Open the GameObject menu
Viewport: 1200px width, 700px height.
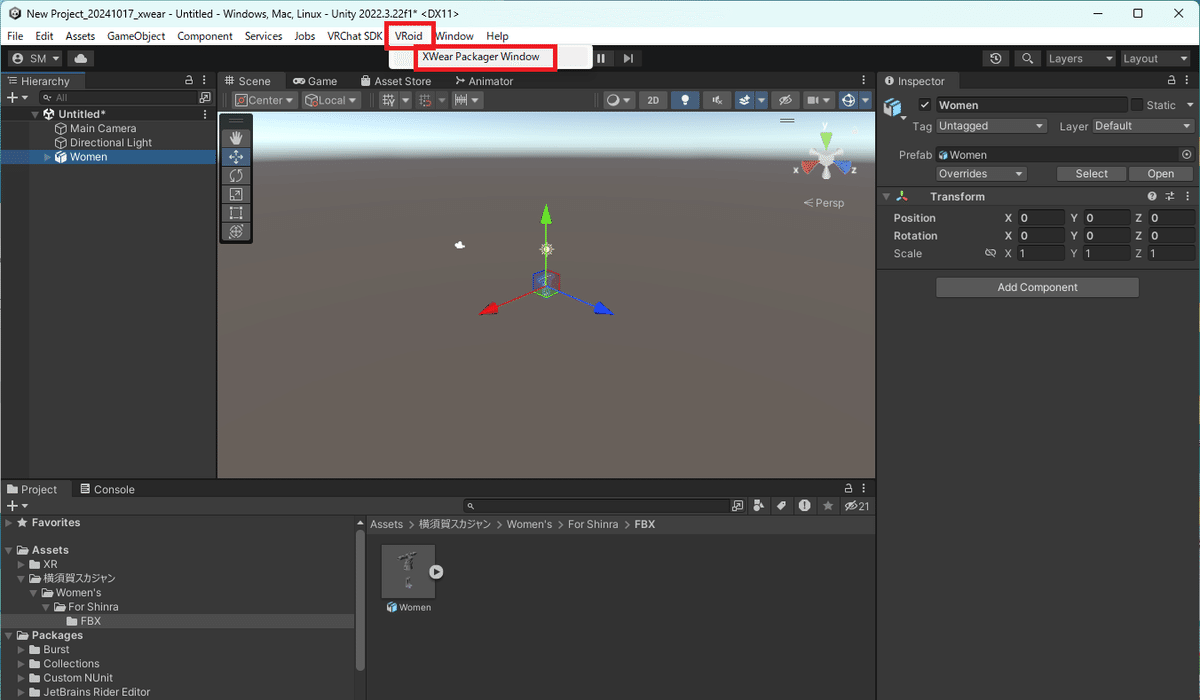click(x=136, y=36)
